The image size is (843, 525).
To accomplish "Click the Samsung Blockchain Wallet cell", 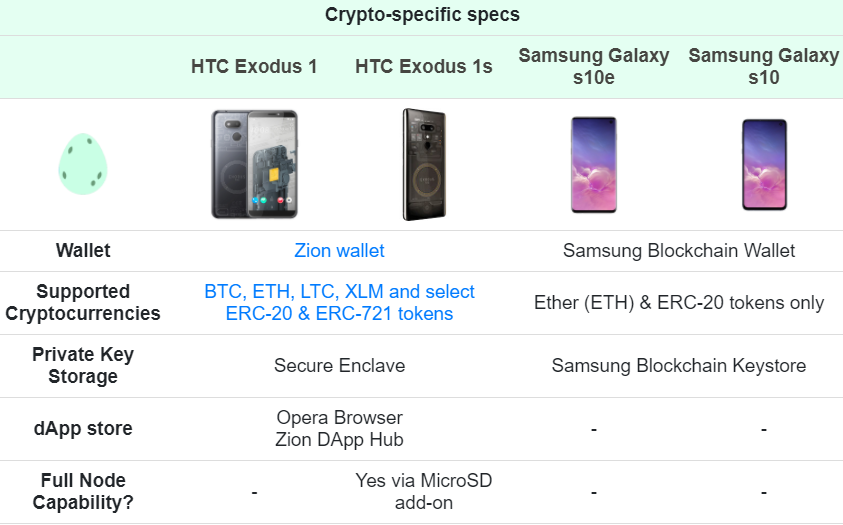I will (678, 250).
